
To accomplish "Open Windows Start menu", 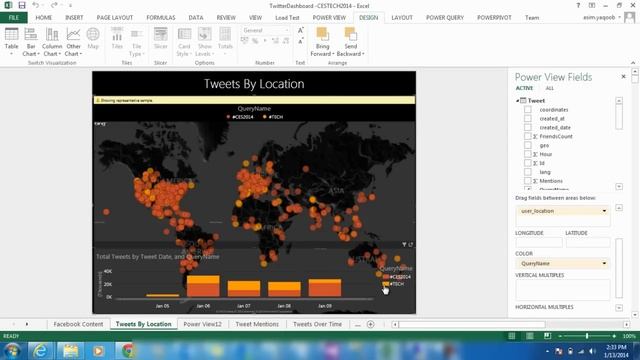I will click(12, 351).
